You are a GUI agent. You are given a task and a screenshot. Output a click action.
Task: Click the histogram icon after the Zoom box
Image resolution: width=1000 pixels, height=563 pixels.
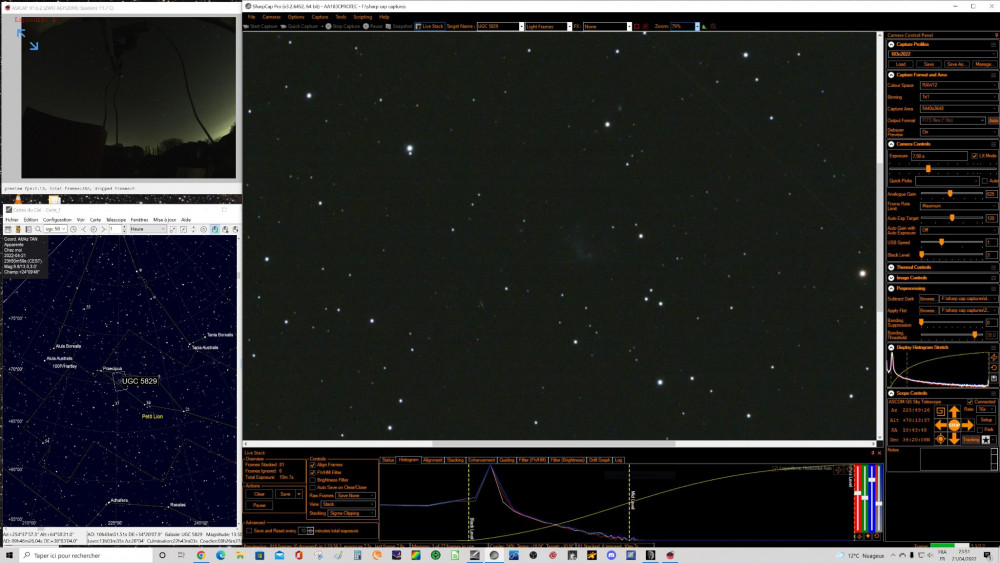(x=705, y=27)
